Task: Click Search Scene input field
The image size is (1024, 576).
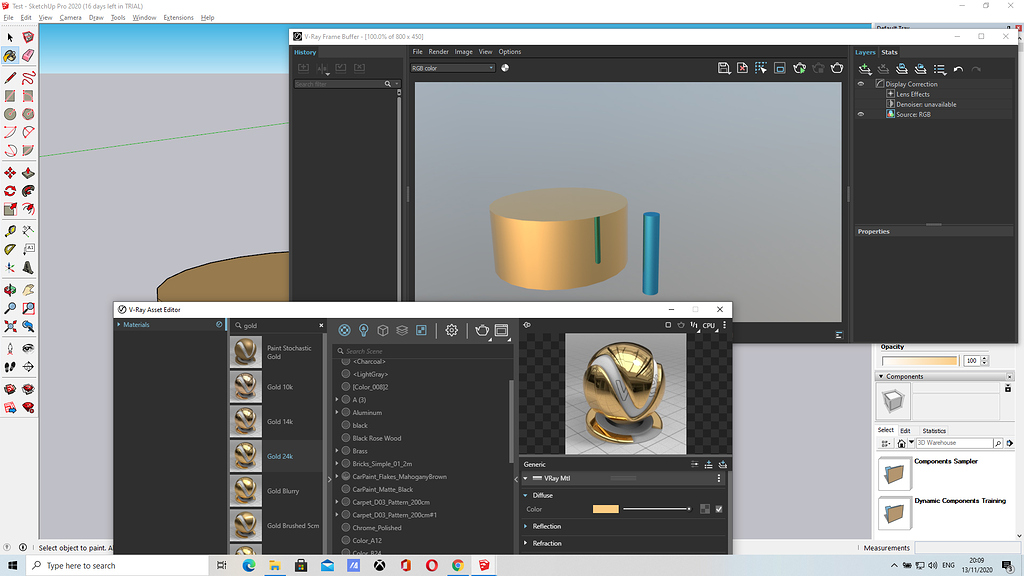Action: pos(422,351)
